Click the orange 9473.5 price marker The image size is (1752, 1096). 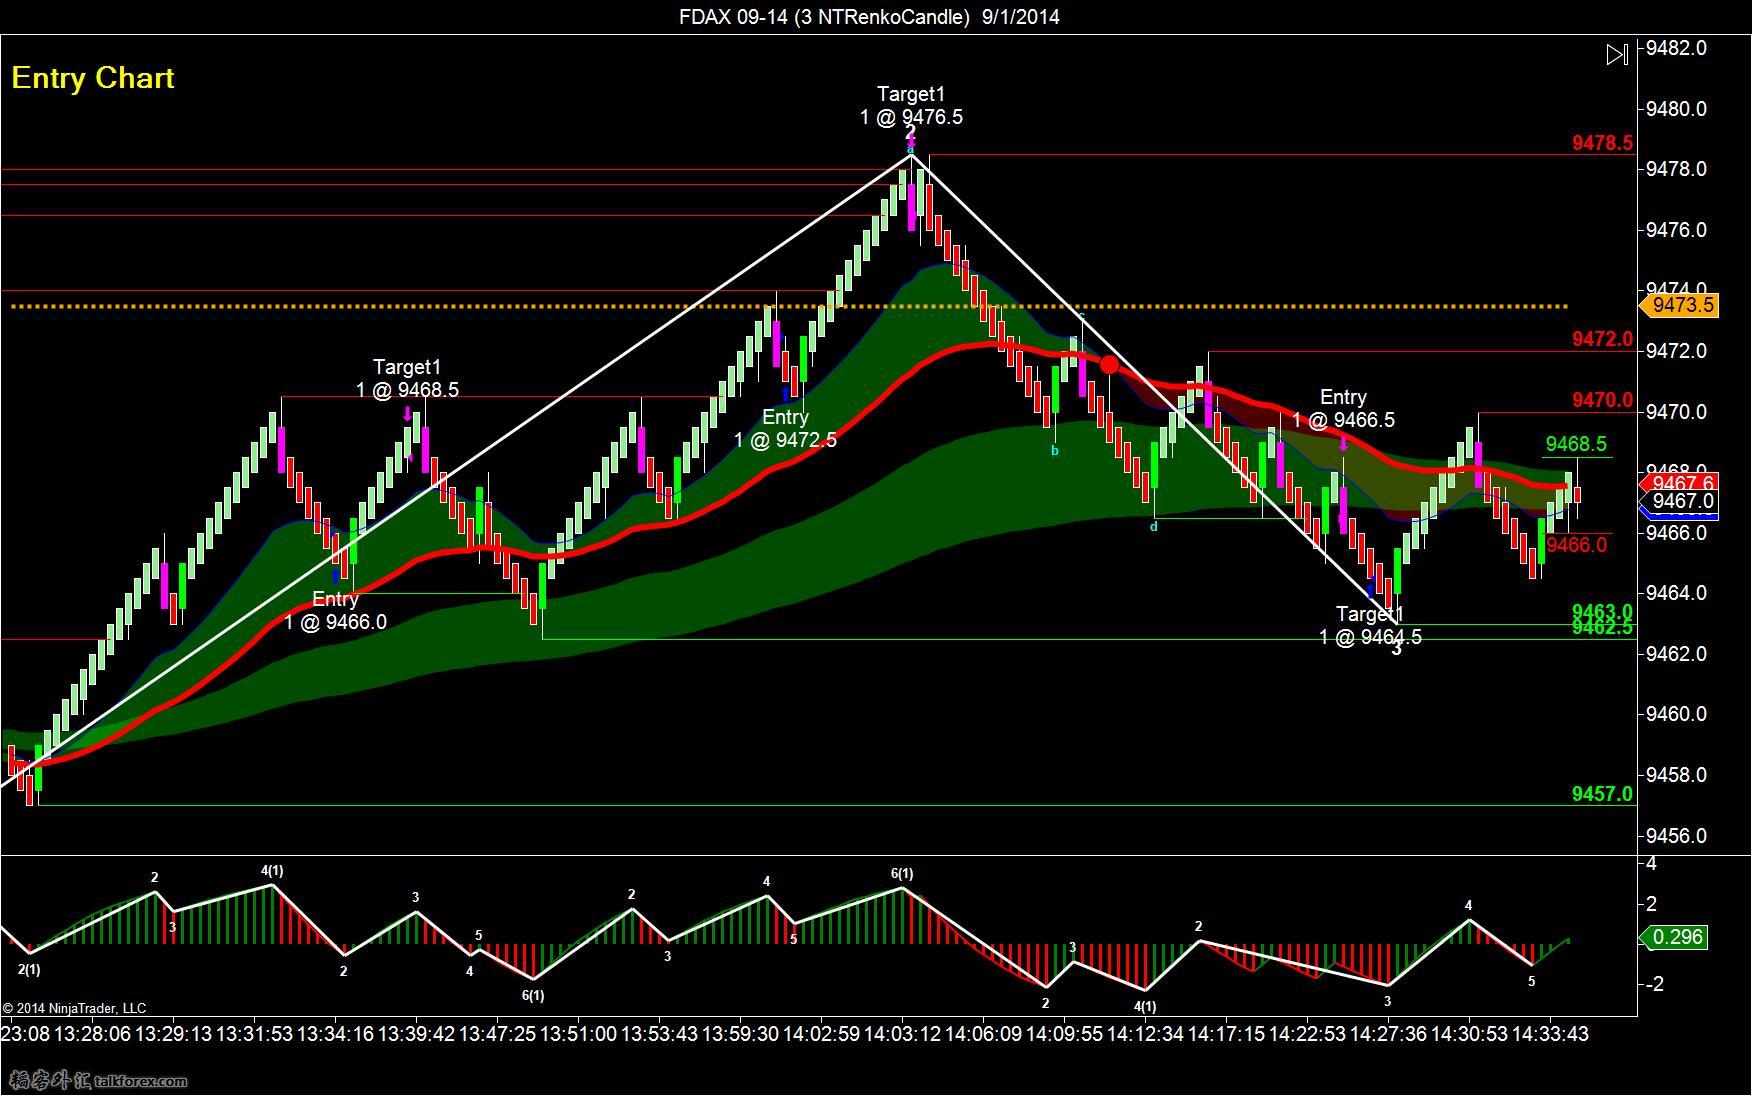[1679, 305]
